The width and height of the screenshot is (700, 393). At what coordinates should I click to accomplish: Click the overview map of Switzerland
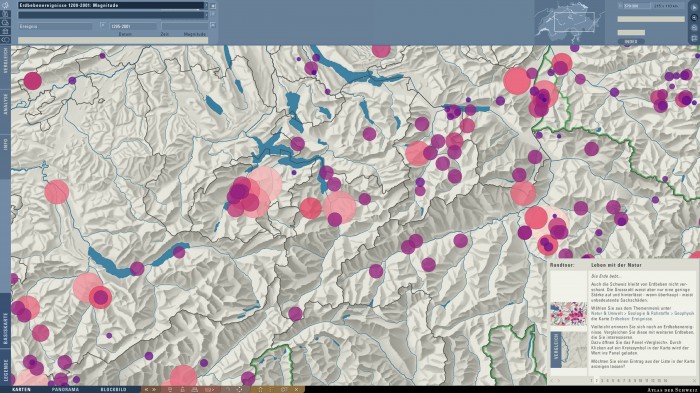(x=569, y=21)
